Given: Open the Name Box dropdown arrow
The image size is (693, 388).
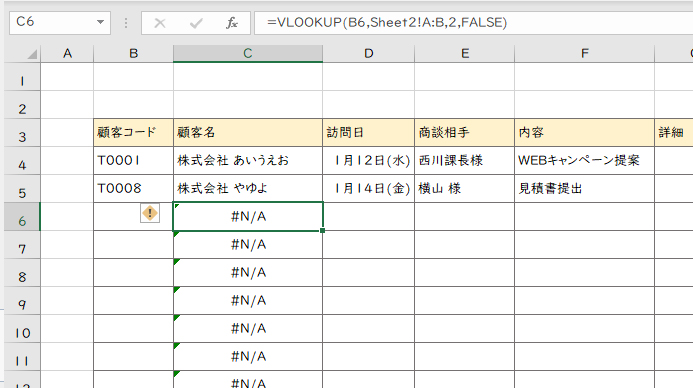Looking at the screenshot, I should pos(101,22).
